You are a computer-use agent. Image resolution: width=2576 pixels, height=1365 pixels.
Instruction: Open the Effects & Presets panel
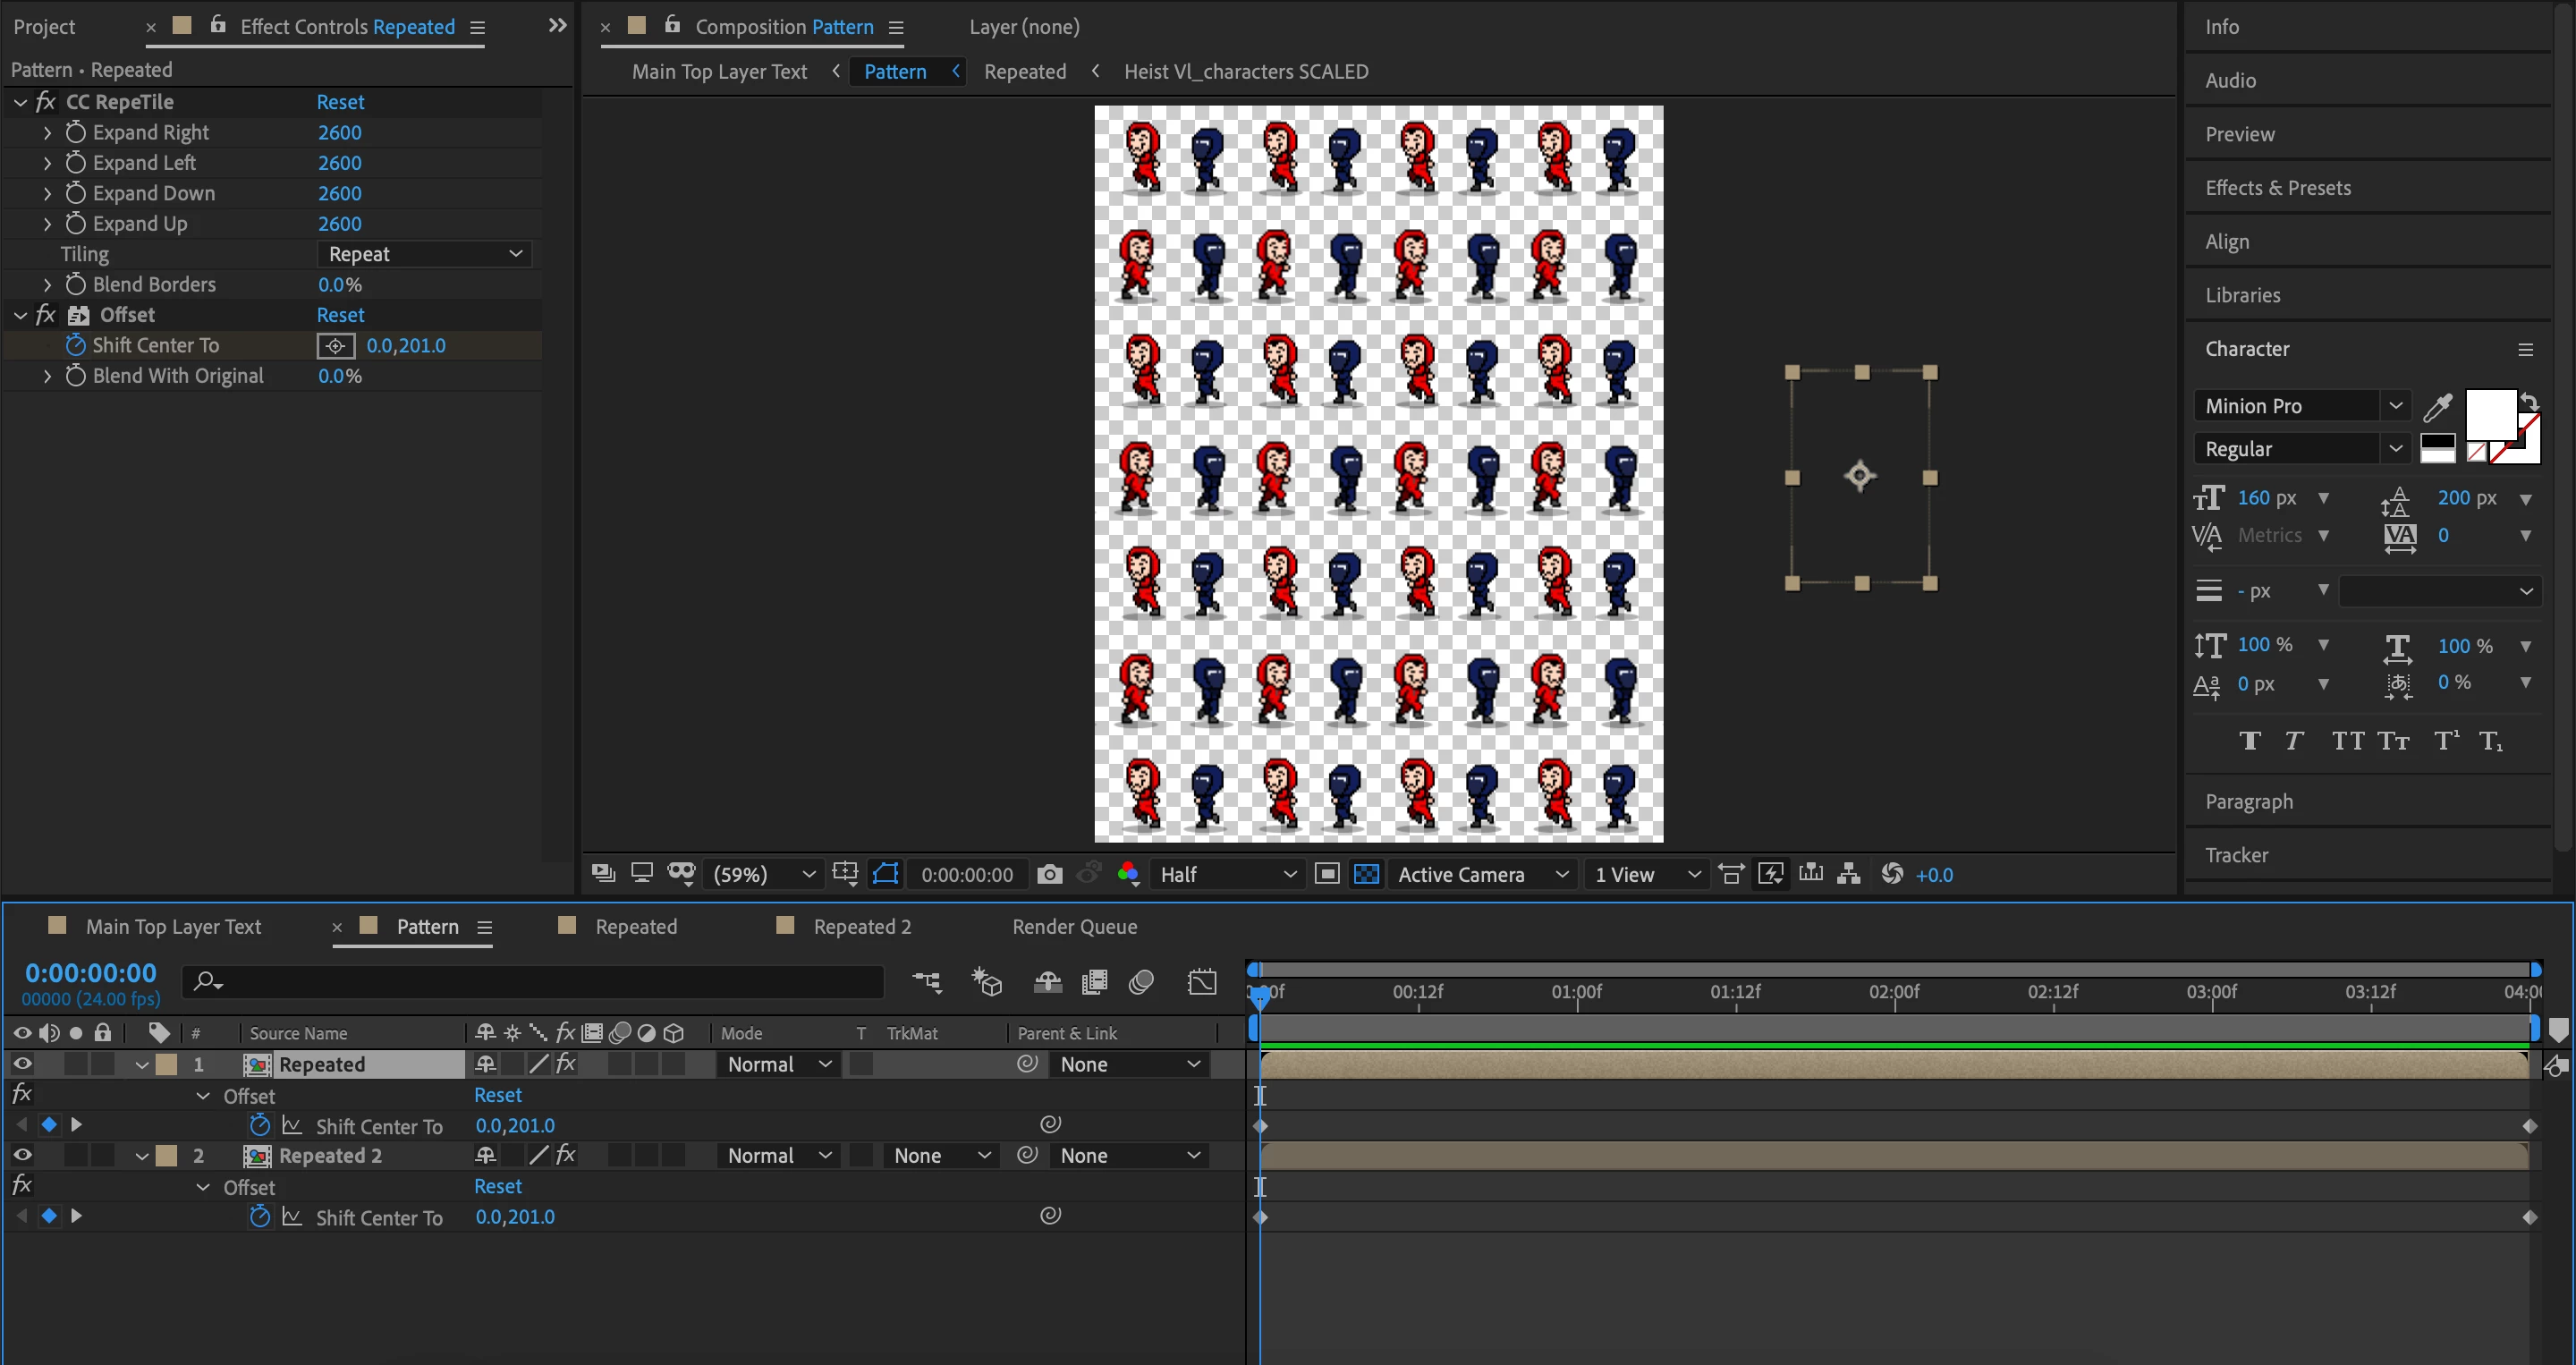(x=2277, y=188)
